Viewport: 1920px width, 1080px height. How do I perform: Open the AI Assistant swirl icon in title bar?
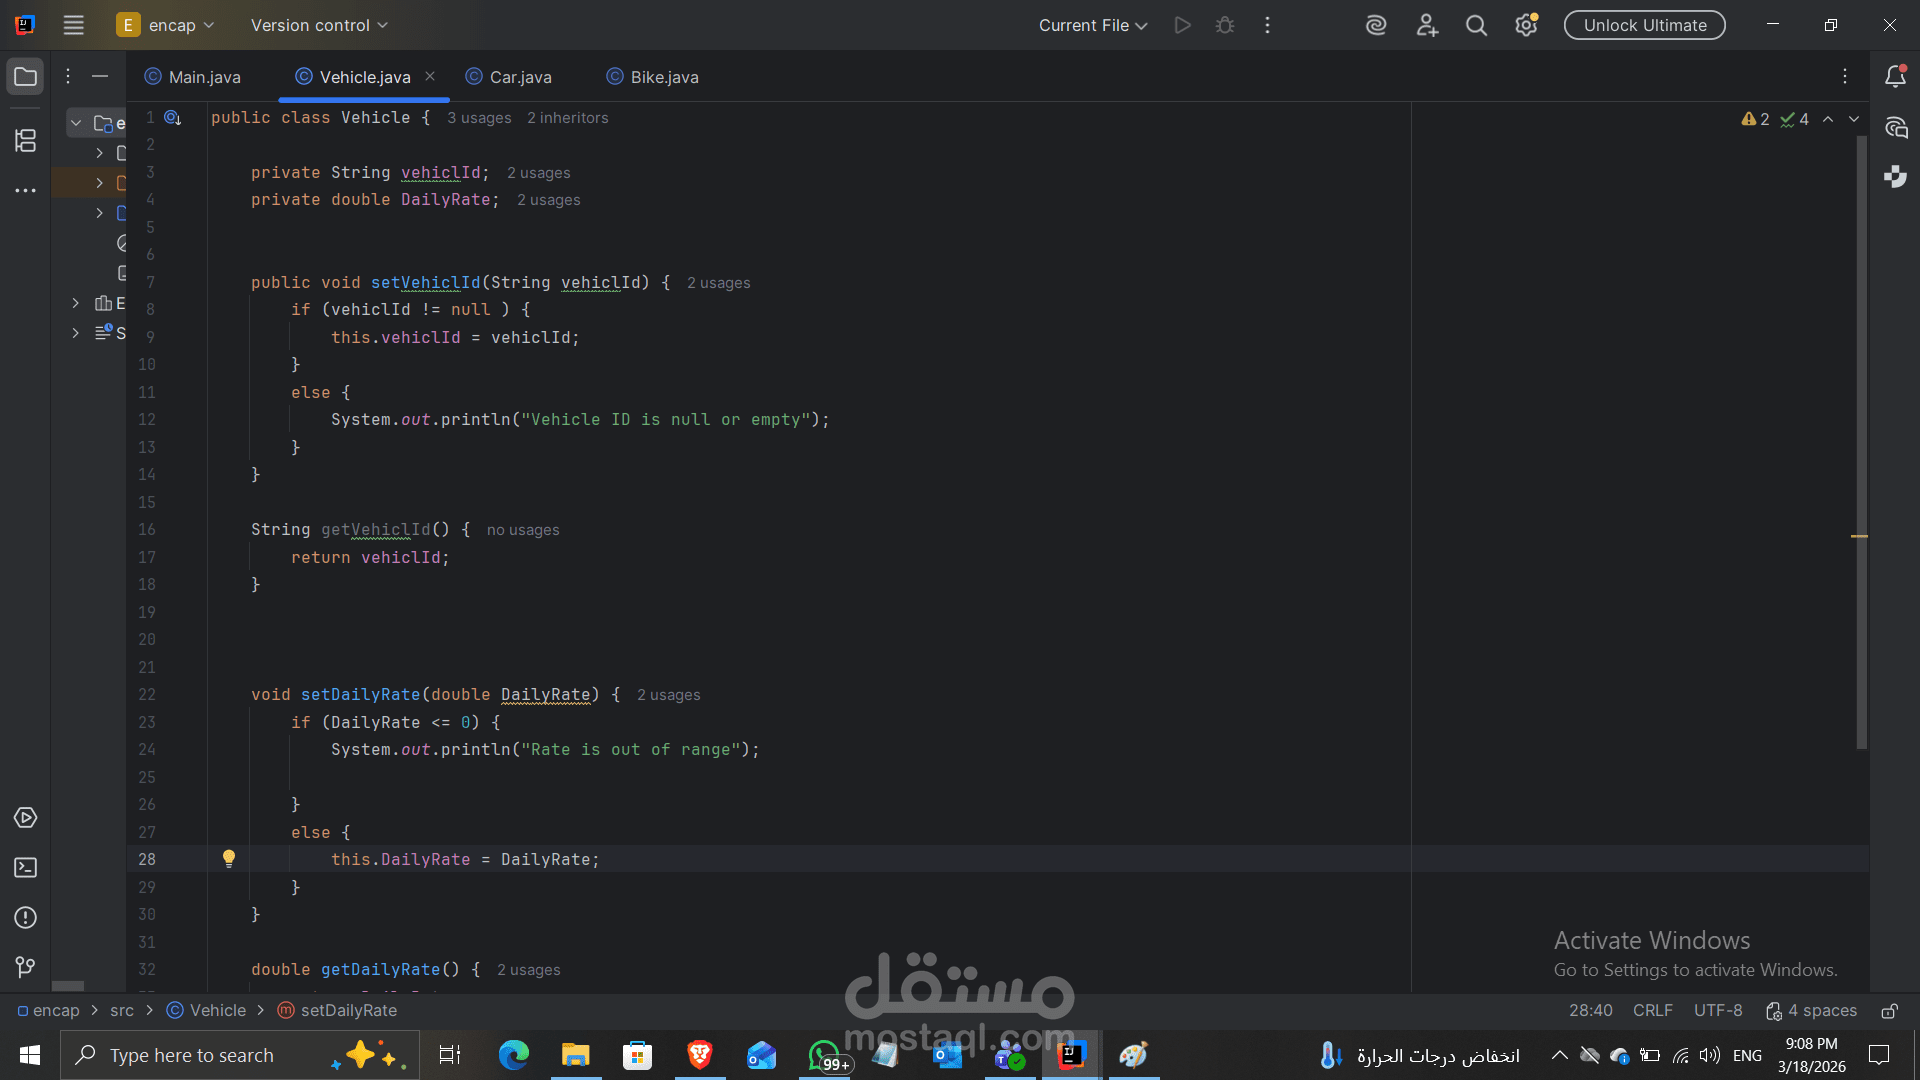(x=1376, y=25)
